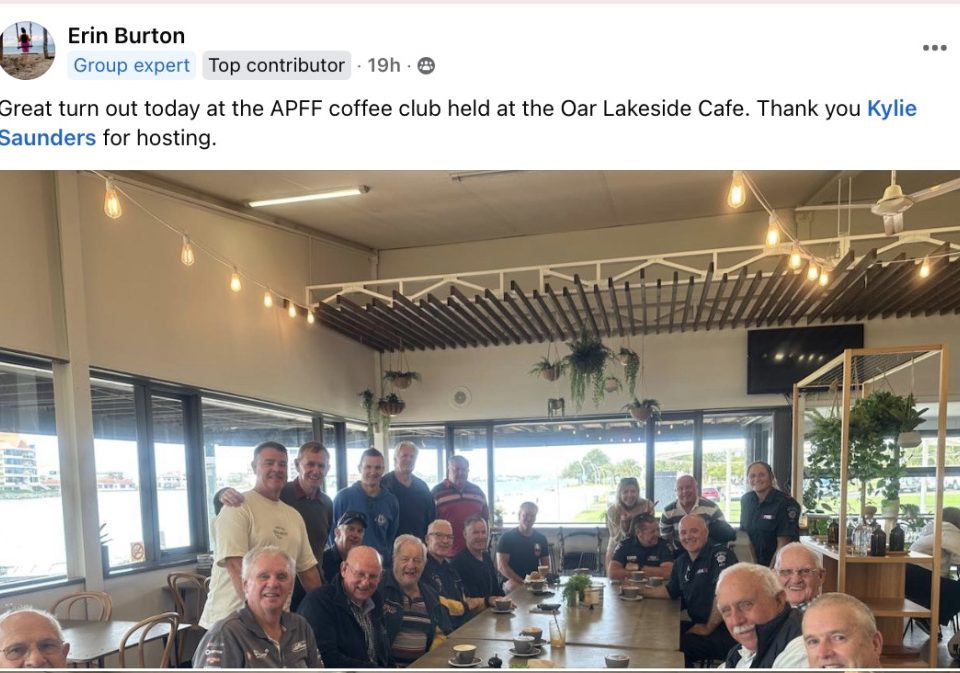Open the three-dot post options menu
960x673 pixels.
click(x=934, y=48)
